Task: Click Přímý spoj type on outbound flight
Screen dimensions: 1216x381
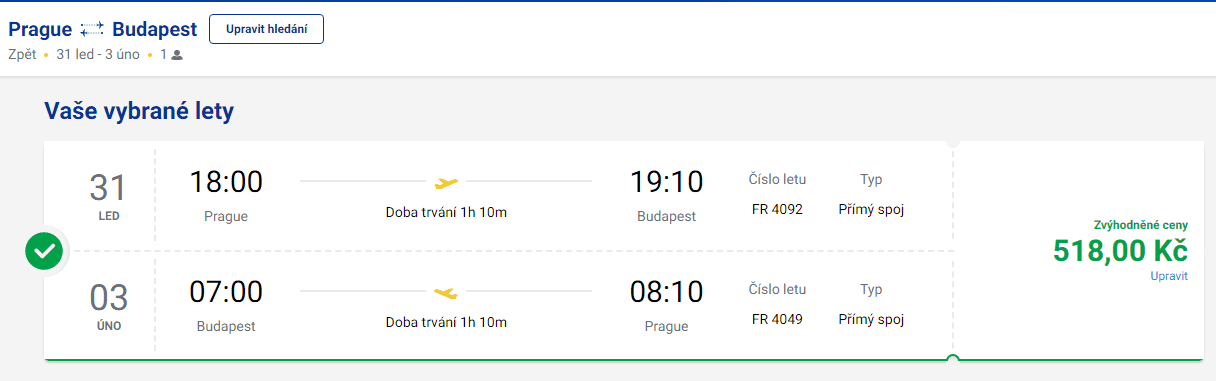Action: tap(871, 210)
